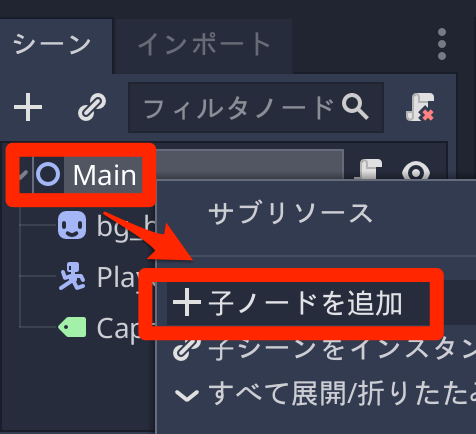This screenshot has height=434, width=476.
Task: Click the サブリソース menu header
Action: pos(290,213)
